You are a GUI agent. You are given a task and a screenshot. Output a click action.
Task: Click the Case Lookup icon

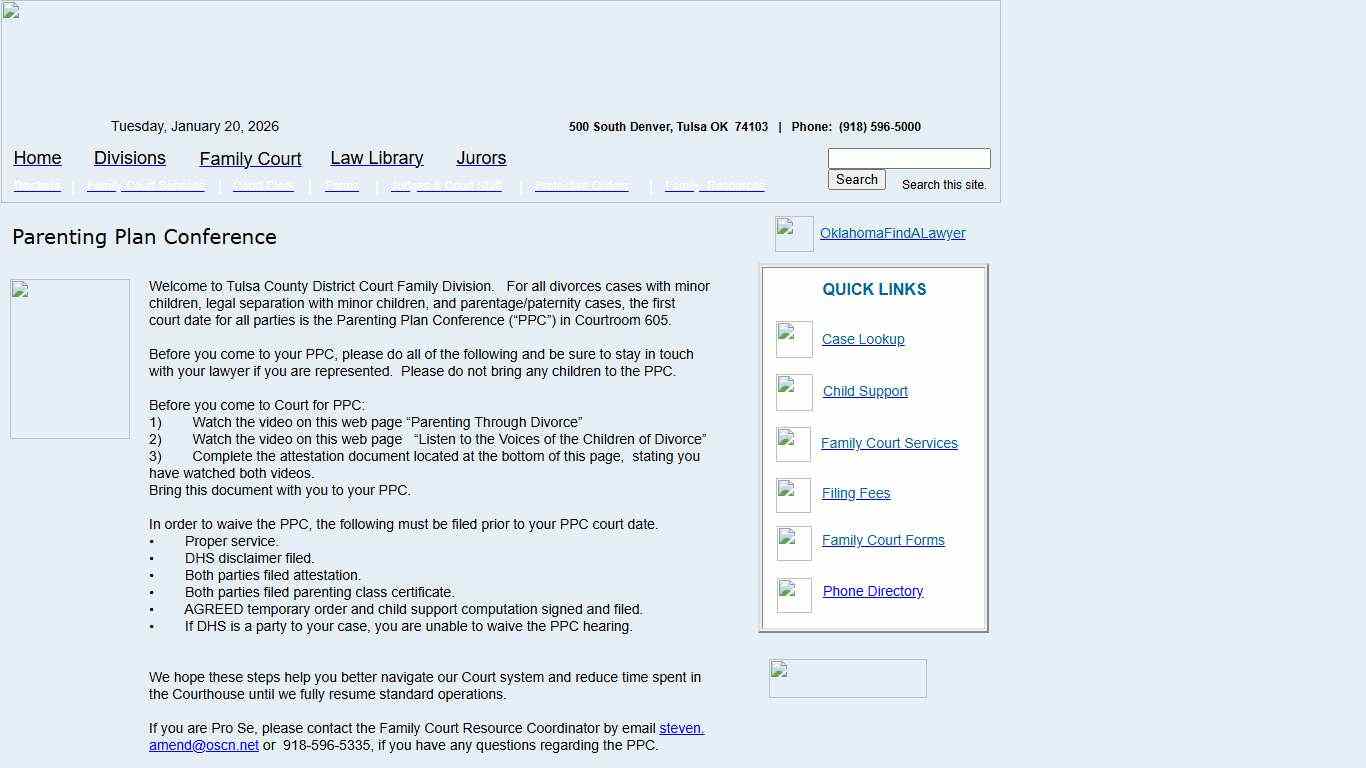792,339
